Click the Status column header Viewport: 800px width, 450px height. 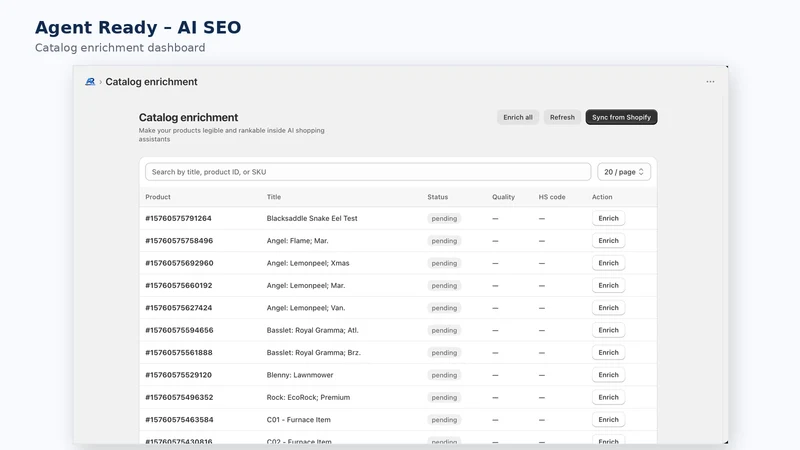(x=438, y=197)
